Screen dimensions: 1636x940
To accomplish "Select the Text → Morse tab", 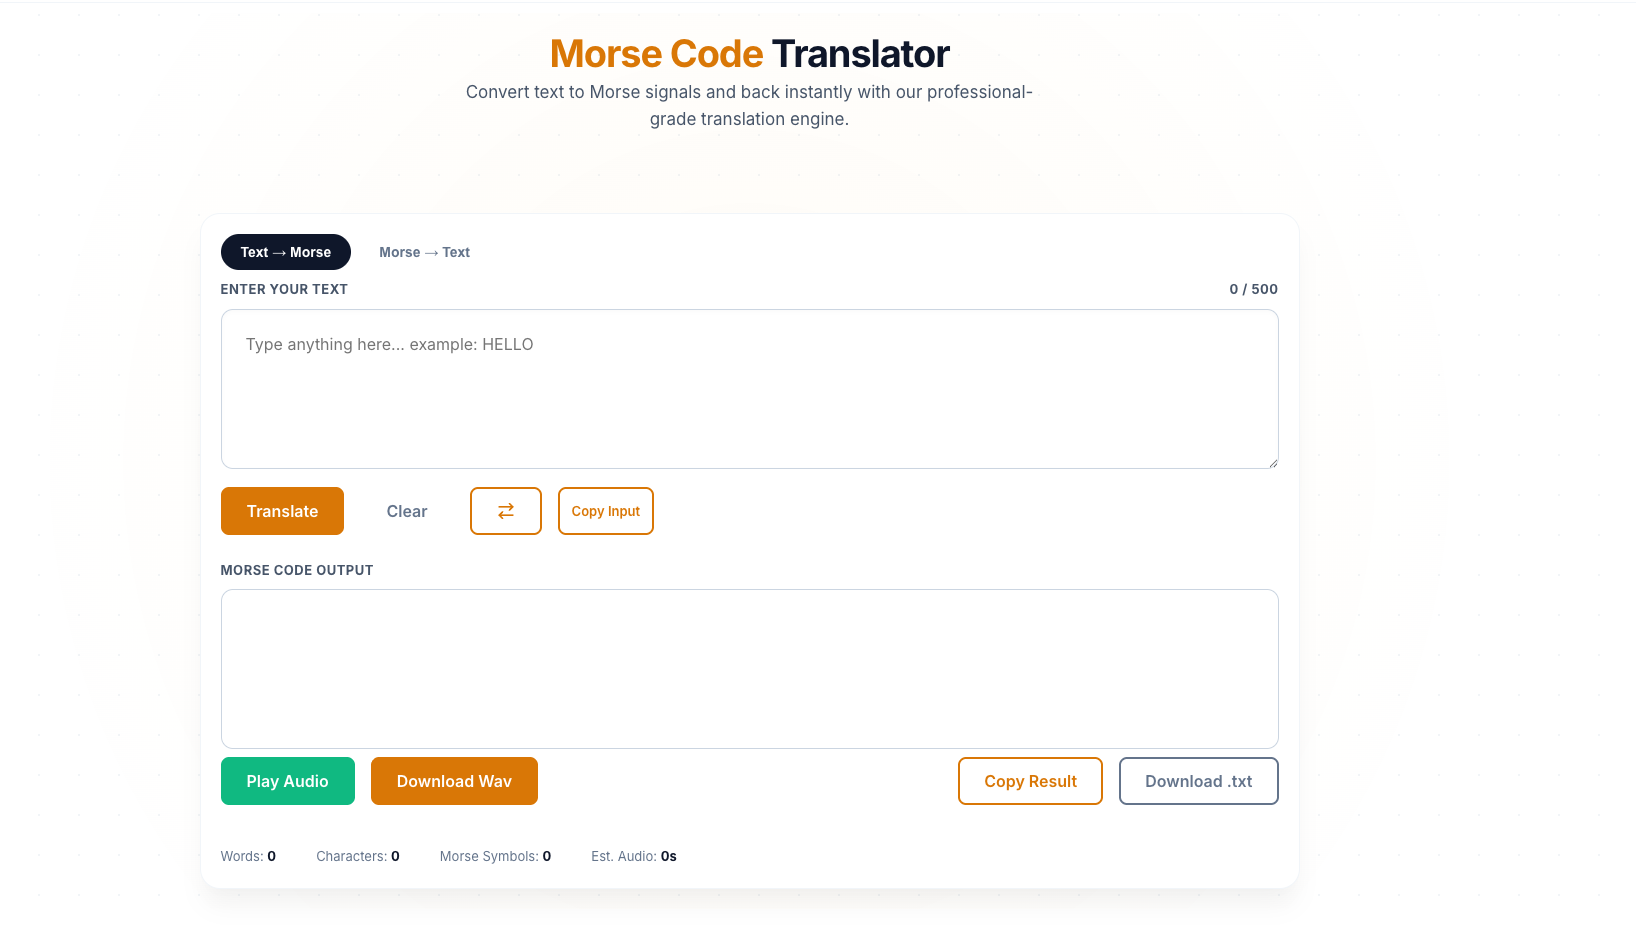I will point(285,252).
